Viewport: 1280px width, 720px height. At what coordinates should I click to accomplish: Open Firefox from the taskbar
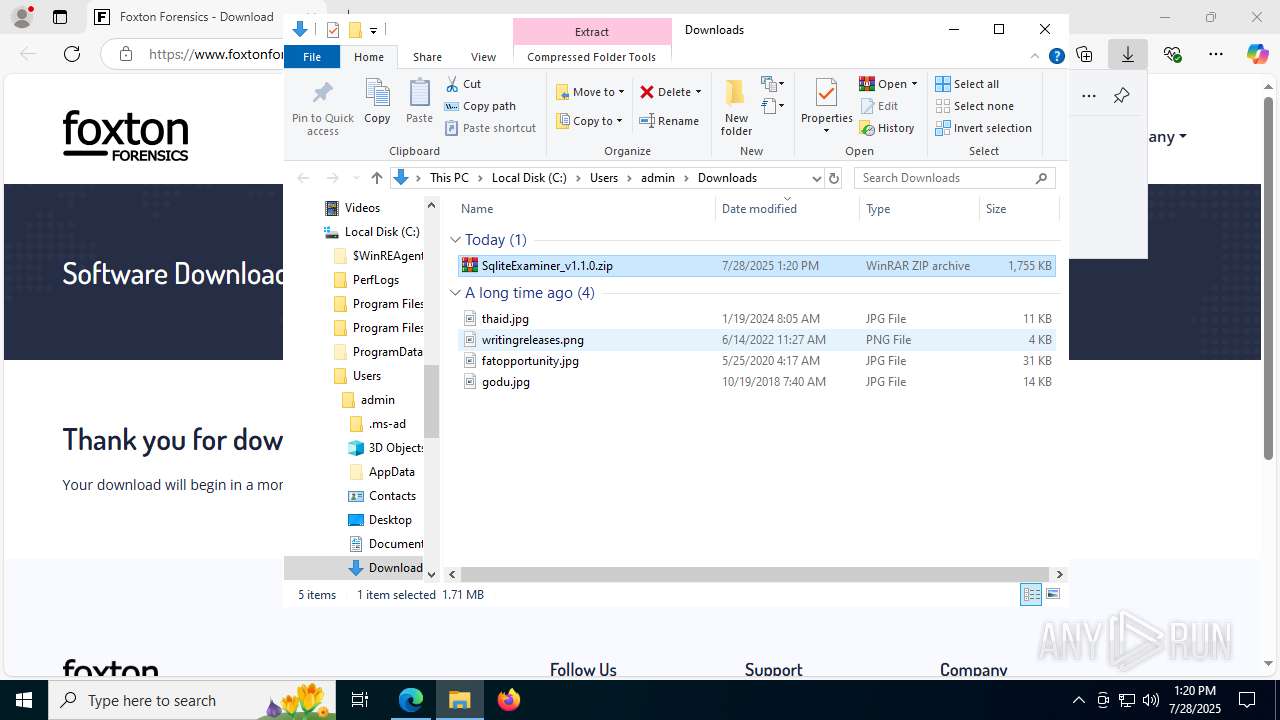pyautogui.click(x=509, y=700)
